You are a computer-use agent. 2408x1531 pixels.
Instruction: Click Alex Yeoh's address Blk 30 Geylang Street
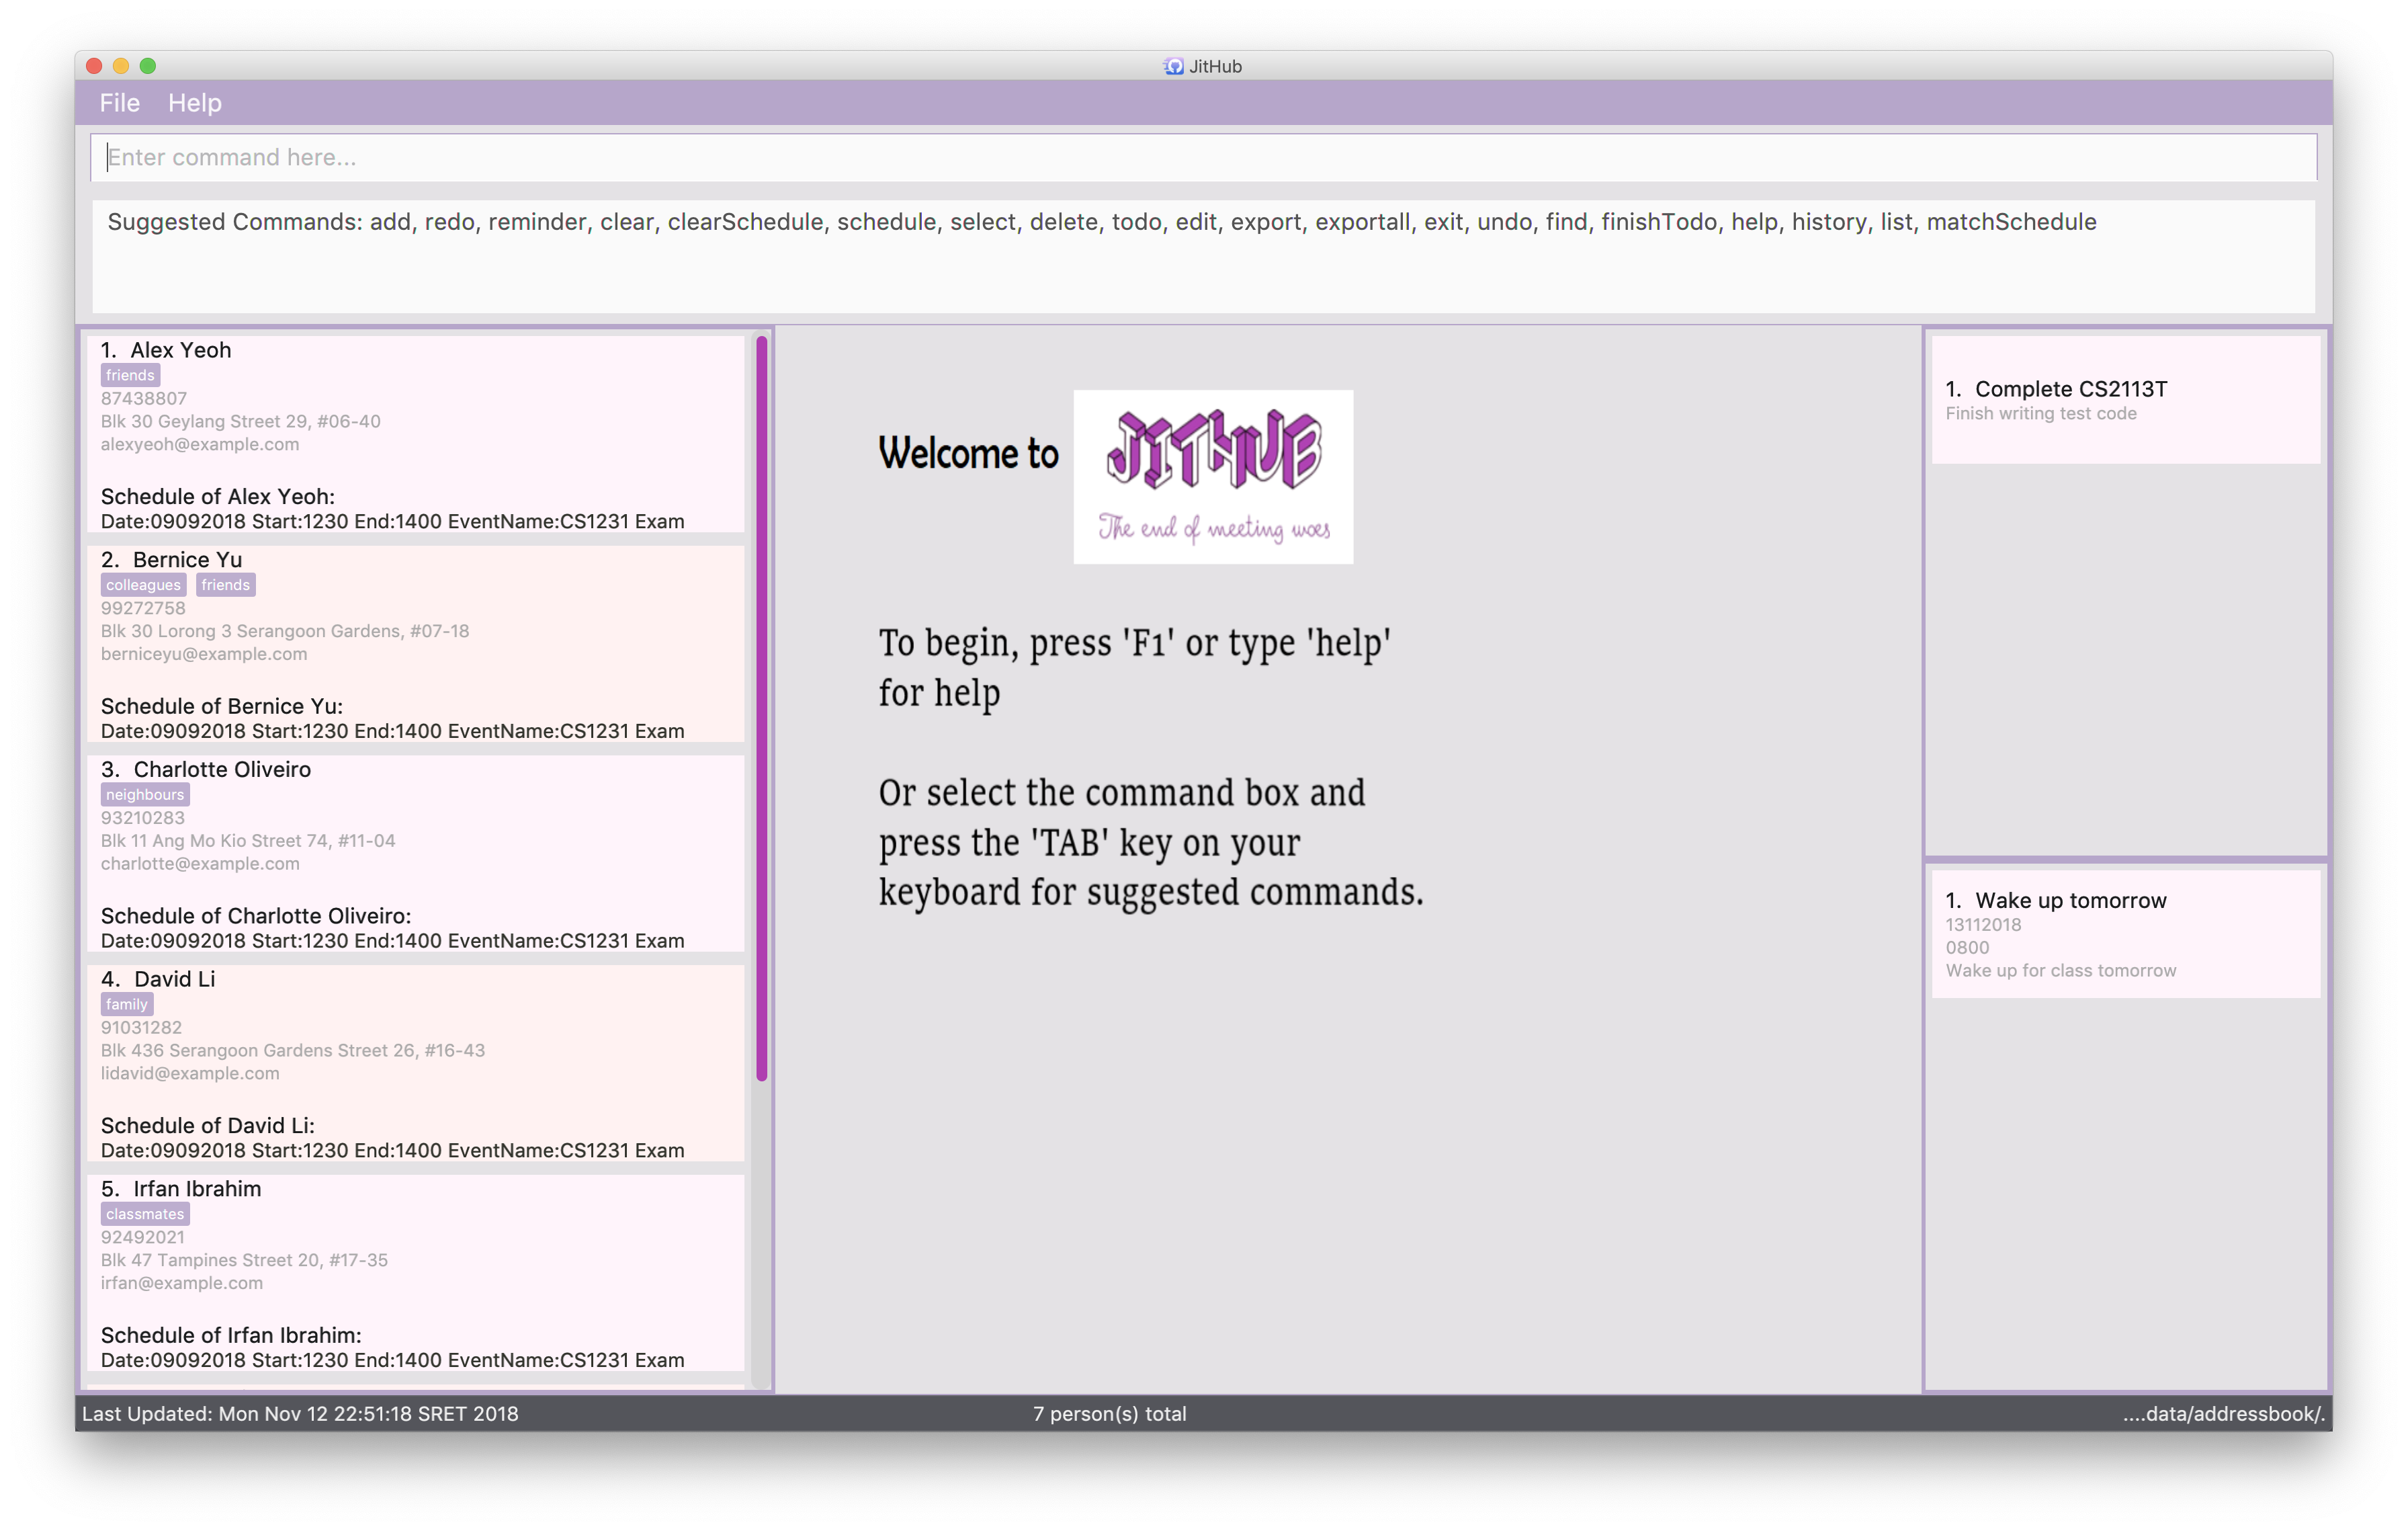(x=240, y=421)
